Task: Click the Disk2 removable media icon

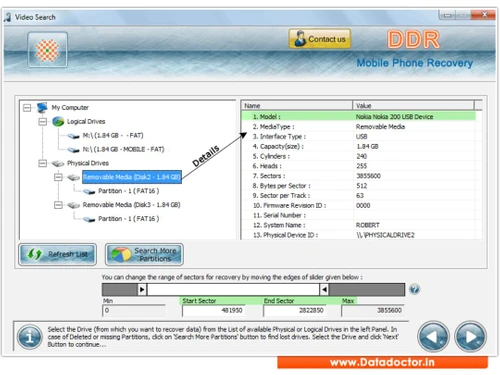Action: point(74,177)
